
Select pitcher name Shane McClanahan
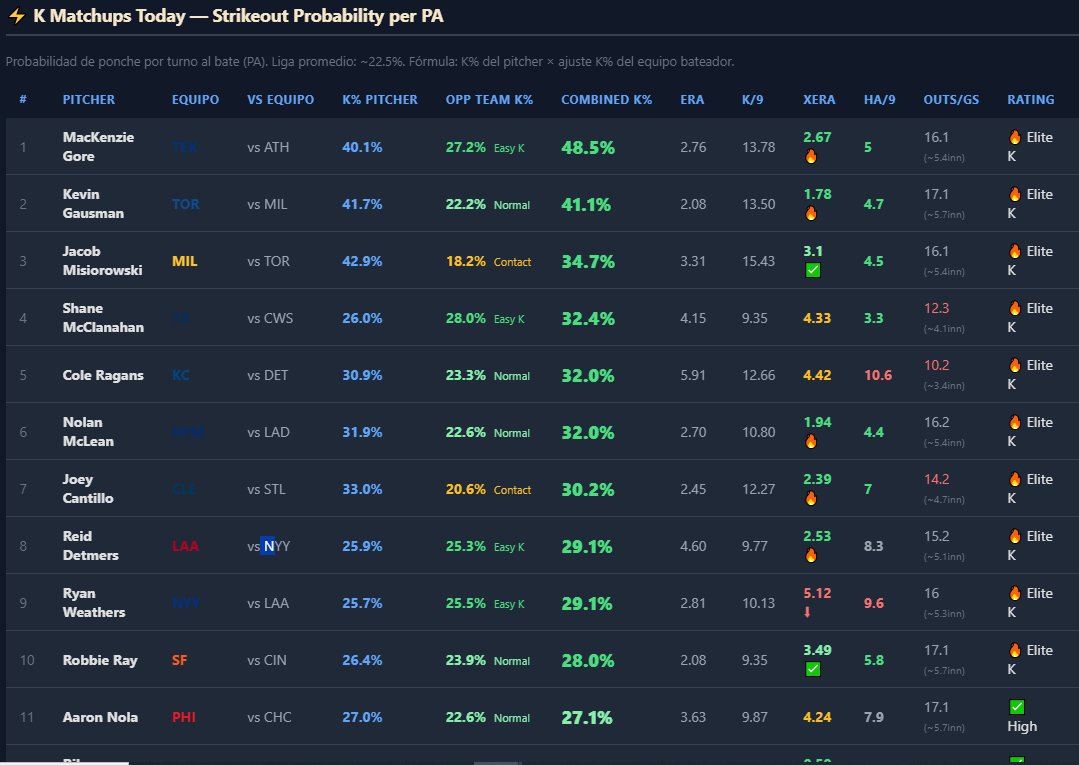pyautogui.click(x=103, y=318)
